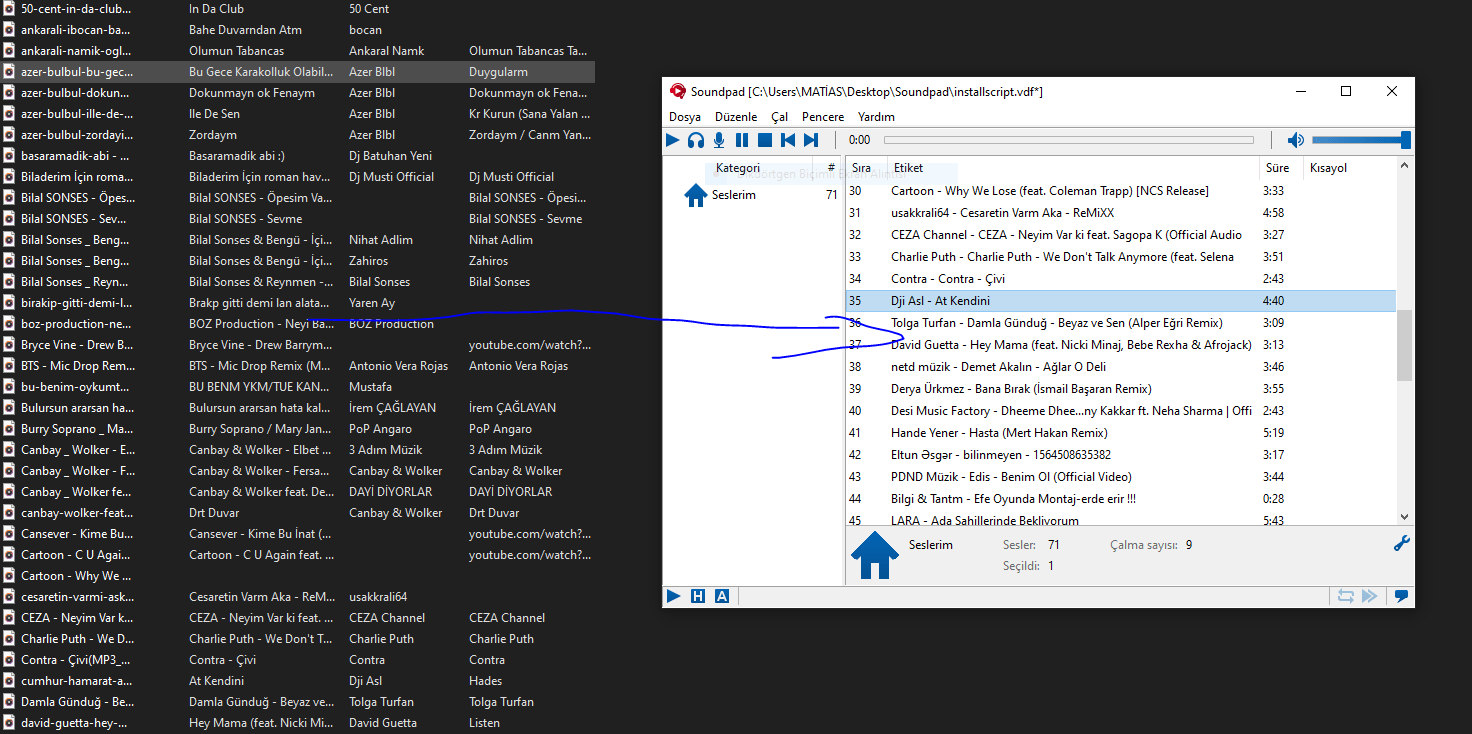Sort sounds by the Sıra column header
The height and width of the screenshot is (734, 1472).
click(861, 168)
